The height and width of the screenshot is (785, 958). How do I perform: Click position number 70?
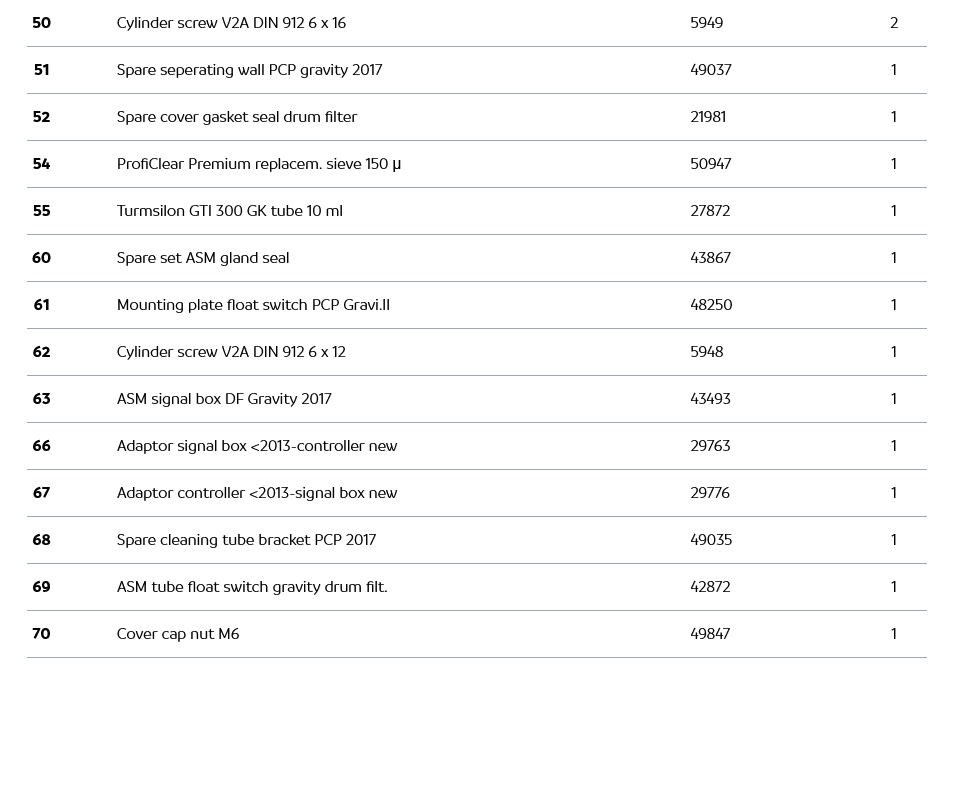(41, 634)
